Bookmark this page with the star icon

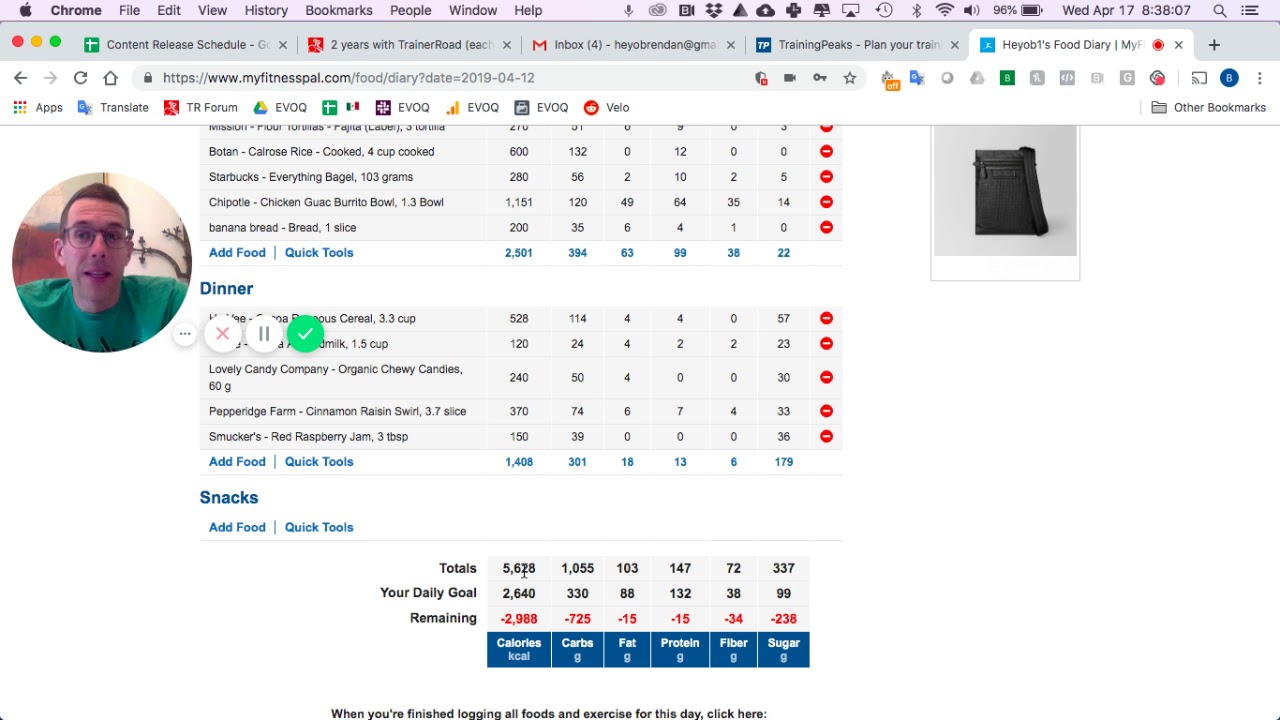(850, 78)
